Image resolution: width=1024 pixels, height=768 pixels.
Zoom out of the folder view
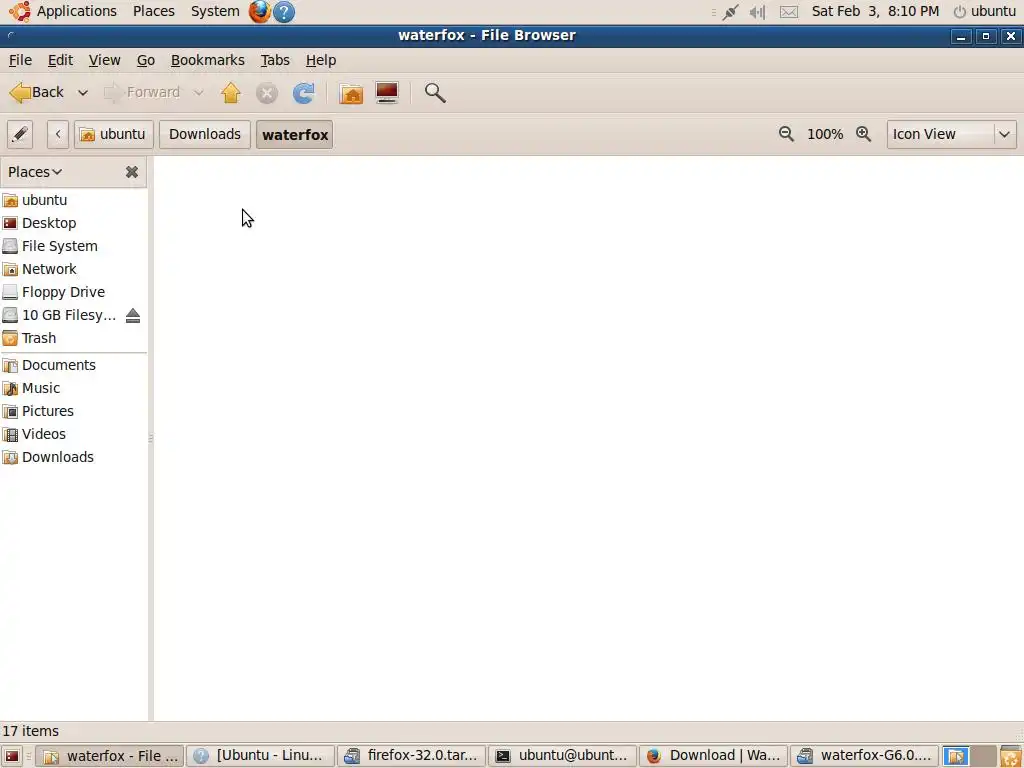(x=786, y=134)
